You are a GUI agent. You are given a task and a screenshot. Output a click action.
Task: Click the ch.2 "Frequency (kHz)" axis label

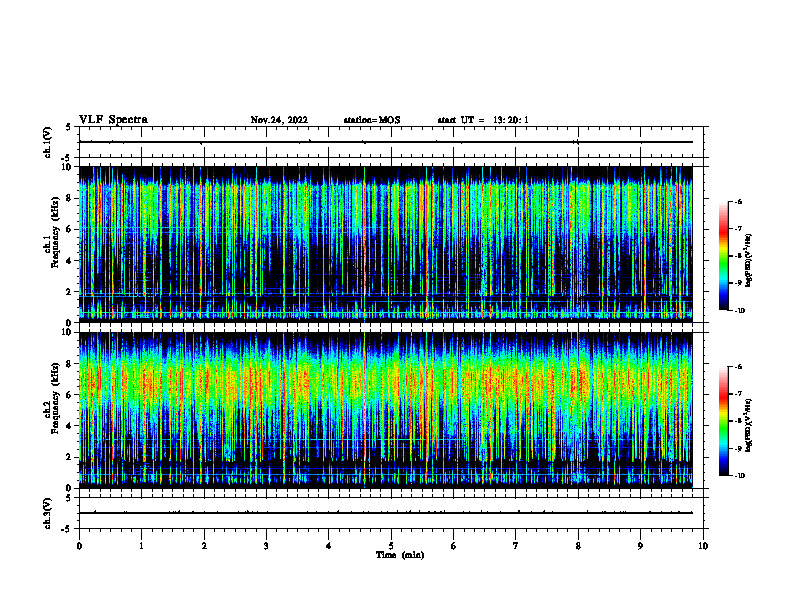(x=58, y=398)
